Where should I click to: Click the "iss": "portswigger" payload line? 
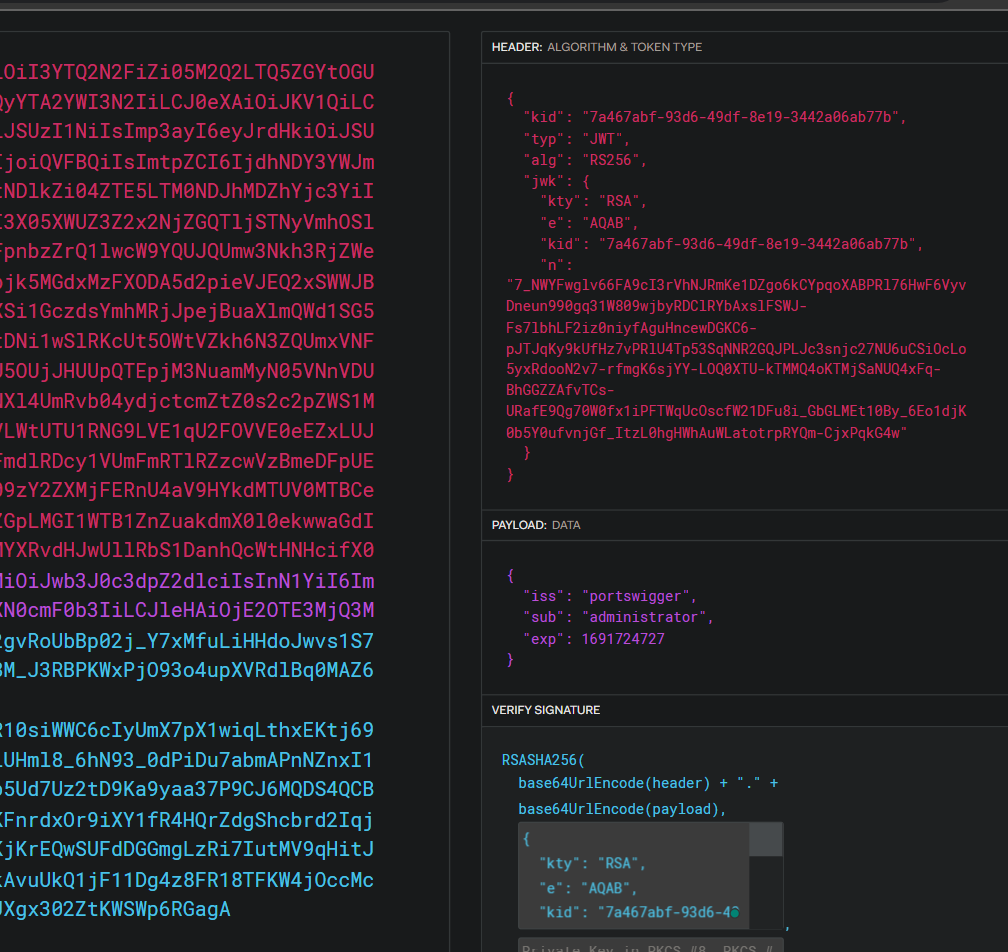(610, 597)
